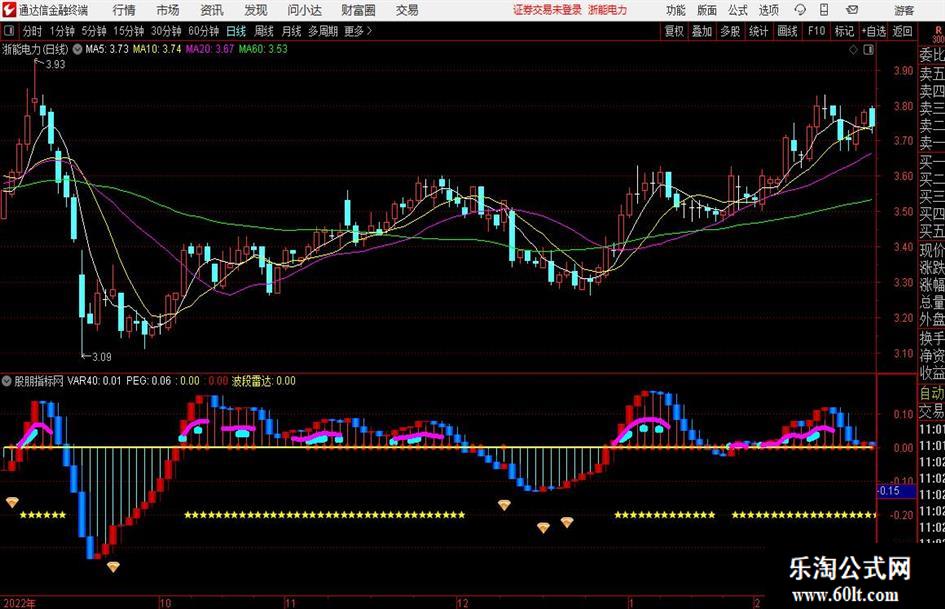The image size is (945, 609).
Task: Switch to the 15分钟 period tab
Action: pos(129,31)
